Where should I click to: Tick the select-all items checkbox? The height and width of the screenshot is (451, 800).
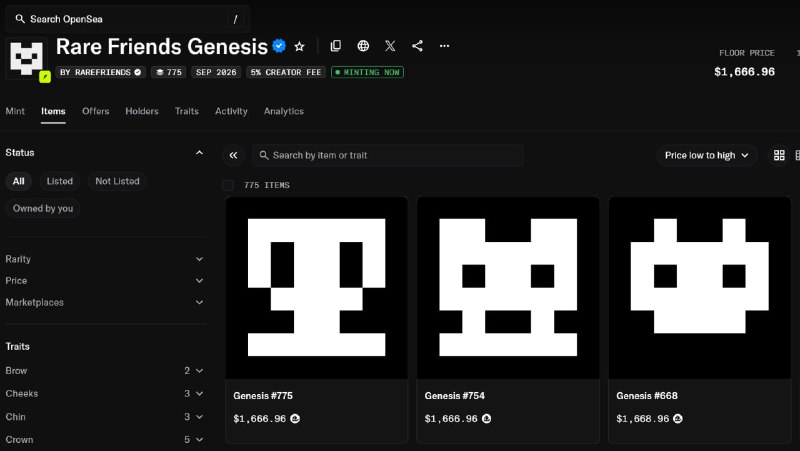point(228,185)
